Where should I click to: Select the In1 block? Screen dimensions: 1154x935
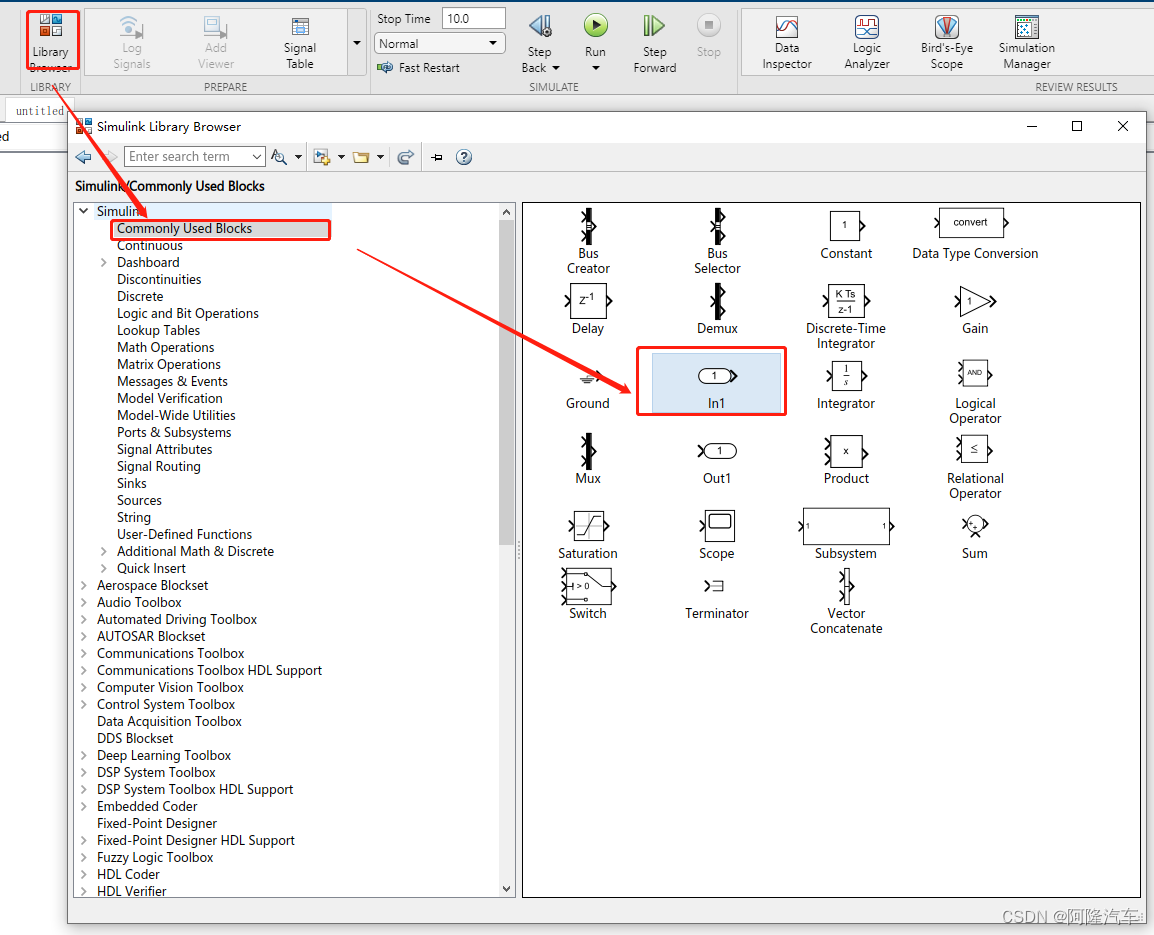pyautogui.click(x=716, y=383)
